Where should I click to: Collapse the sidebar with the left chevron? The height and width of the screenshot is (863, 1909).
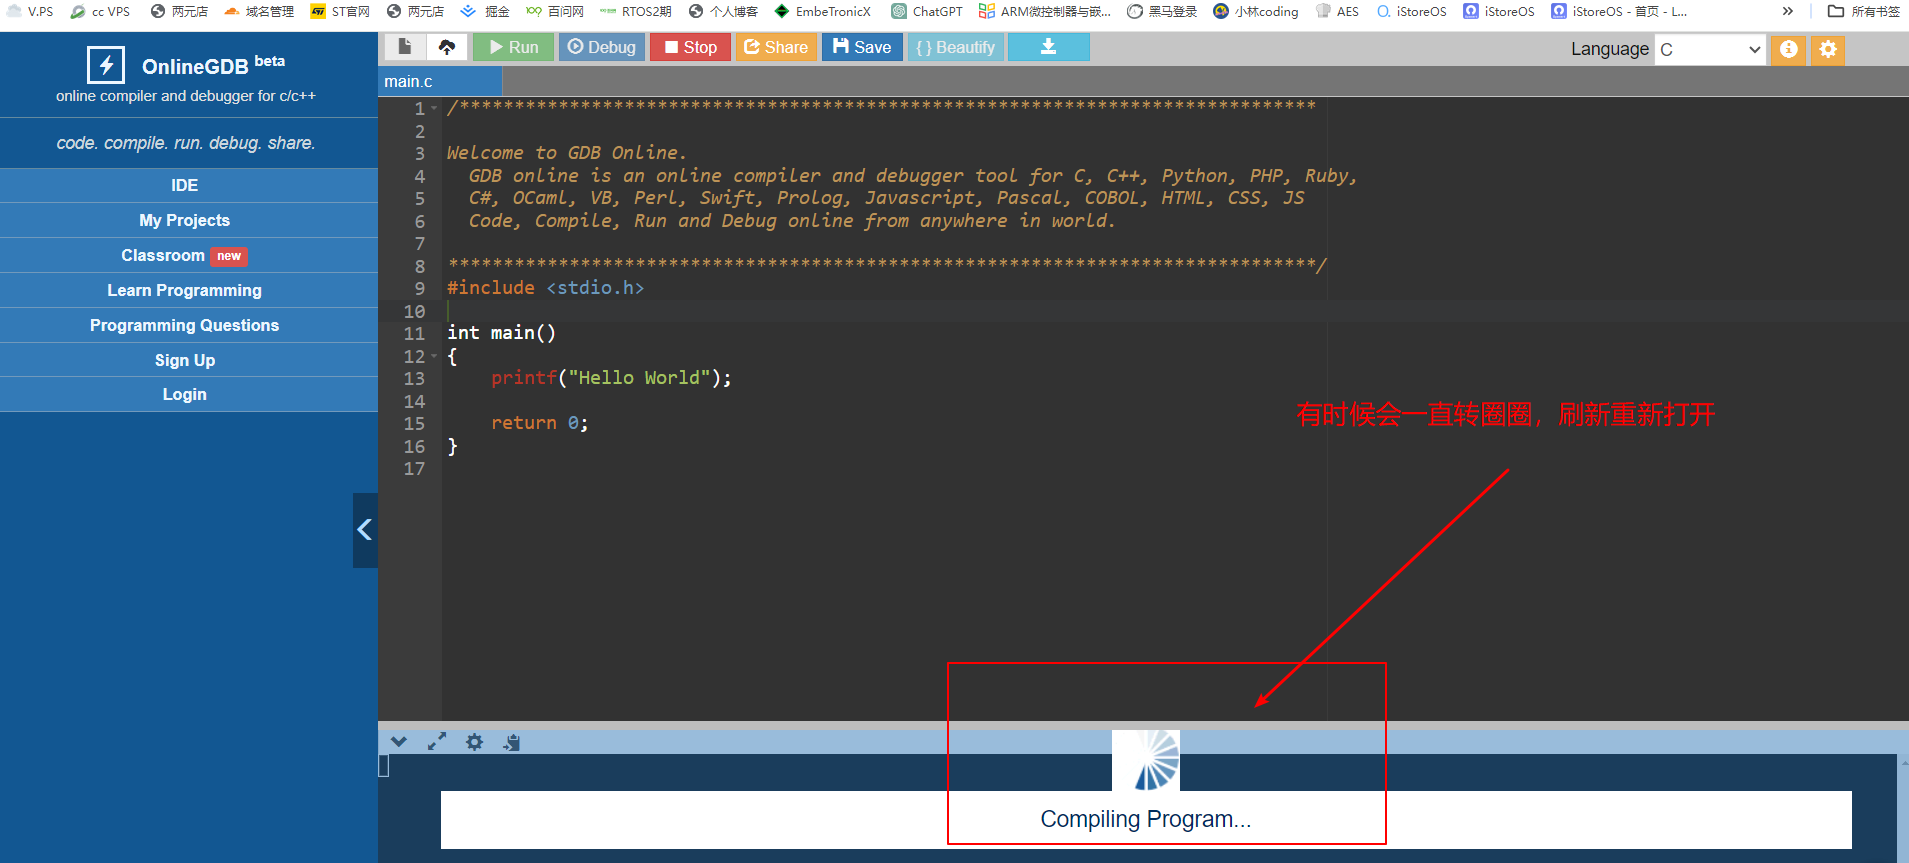click(365, 530)
